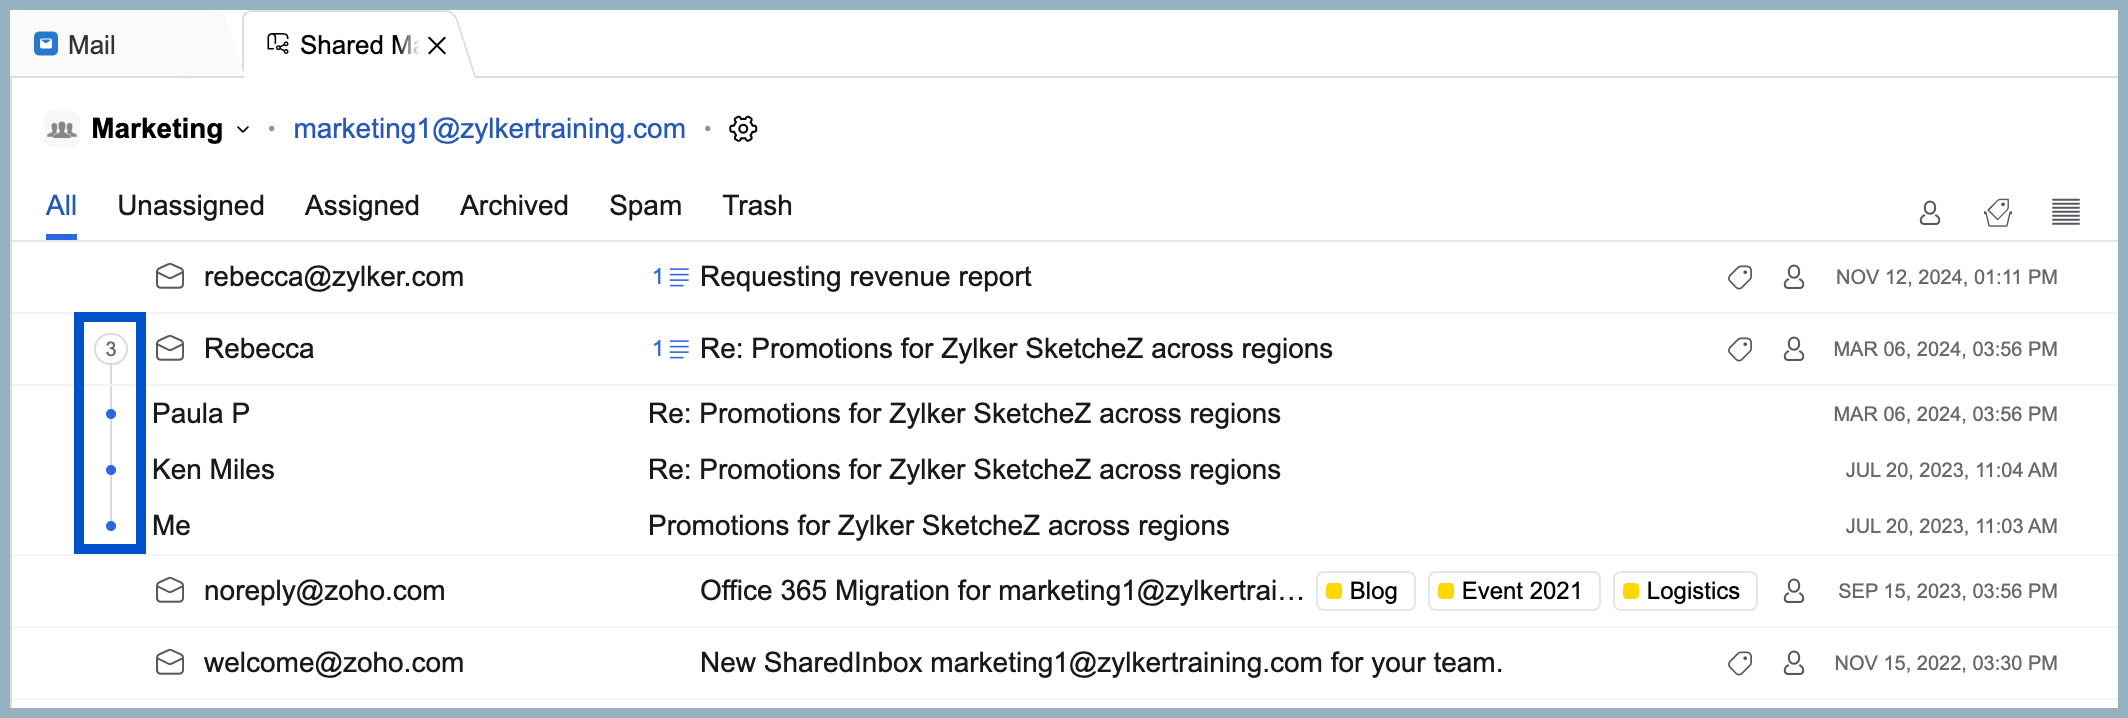Viewport: 2128px width, 718px height.
Task: Change the list view density icon
Action: [2065, 212]
